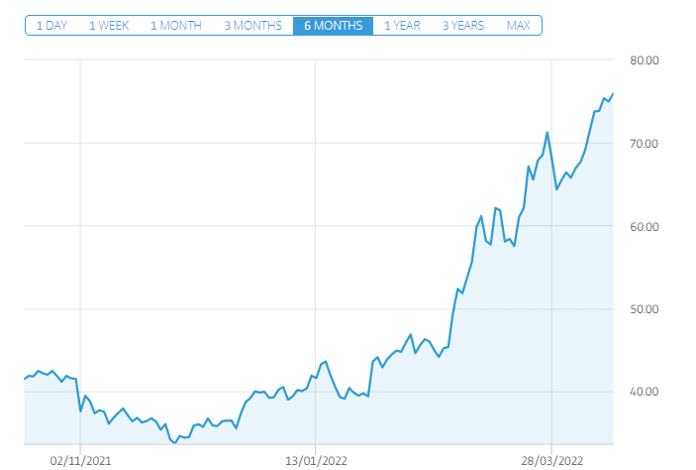This screenshot has width=696, height=470.
Task: Click the 13/01/2022 date on x-axis
Action: point(315,460)
